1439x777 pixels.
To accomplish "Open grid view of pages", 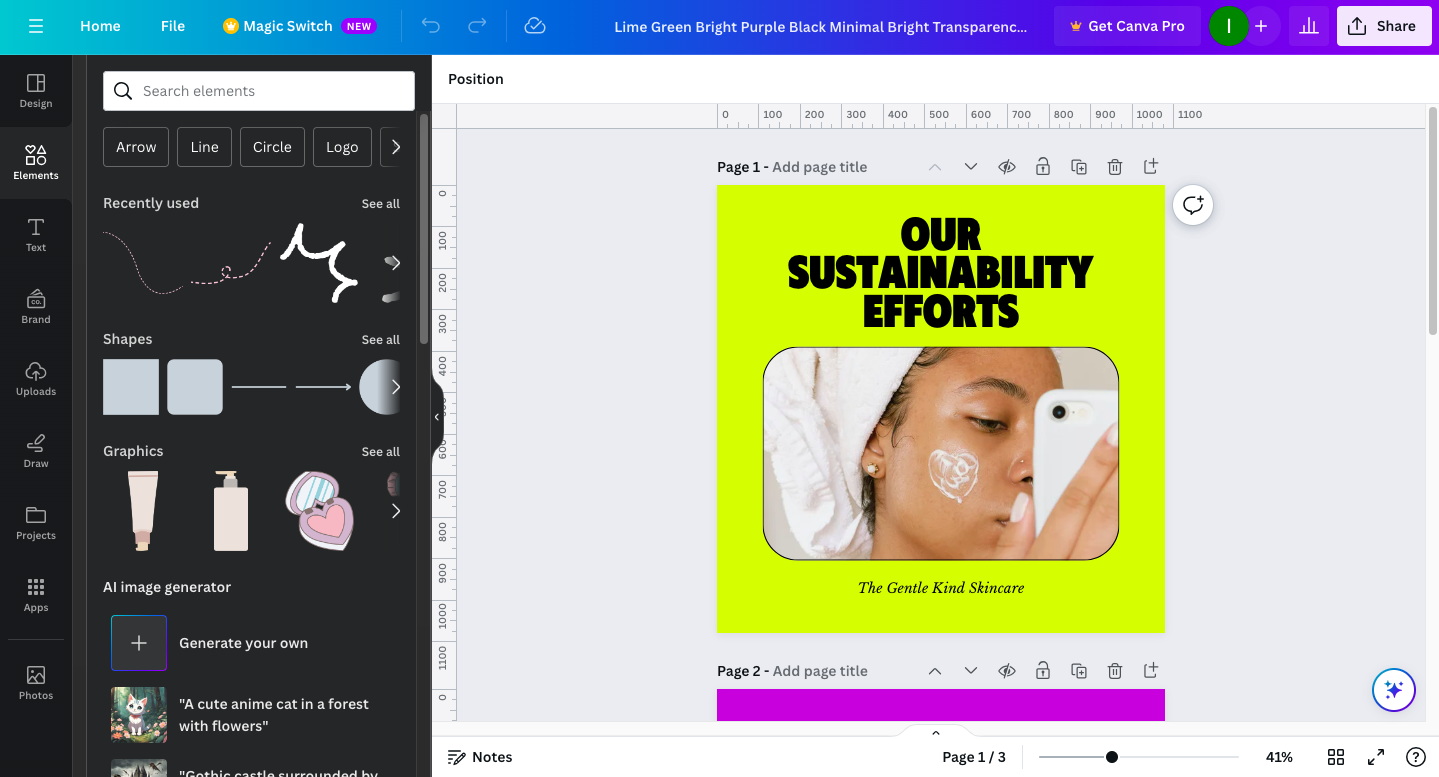I will tap(1336, 757).
